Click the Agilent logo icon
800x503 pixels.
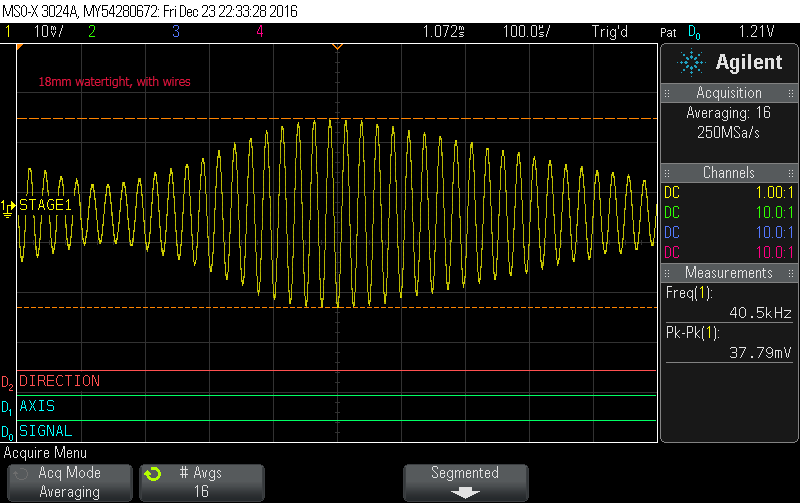(x=692, y=62)
